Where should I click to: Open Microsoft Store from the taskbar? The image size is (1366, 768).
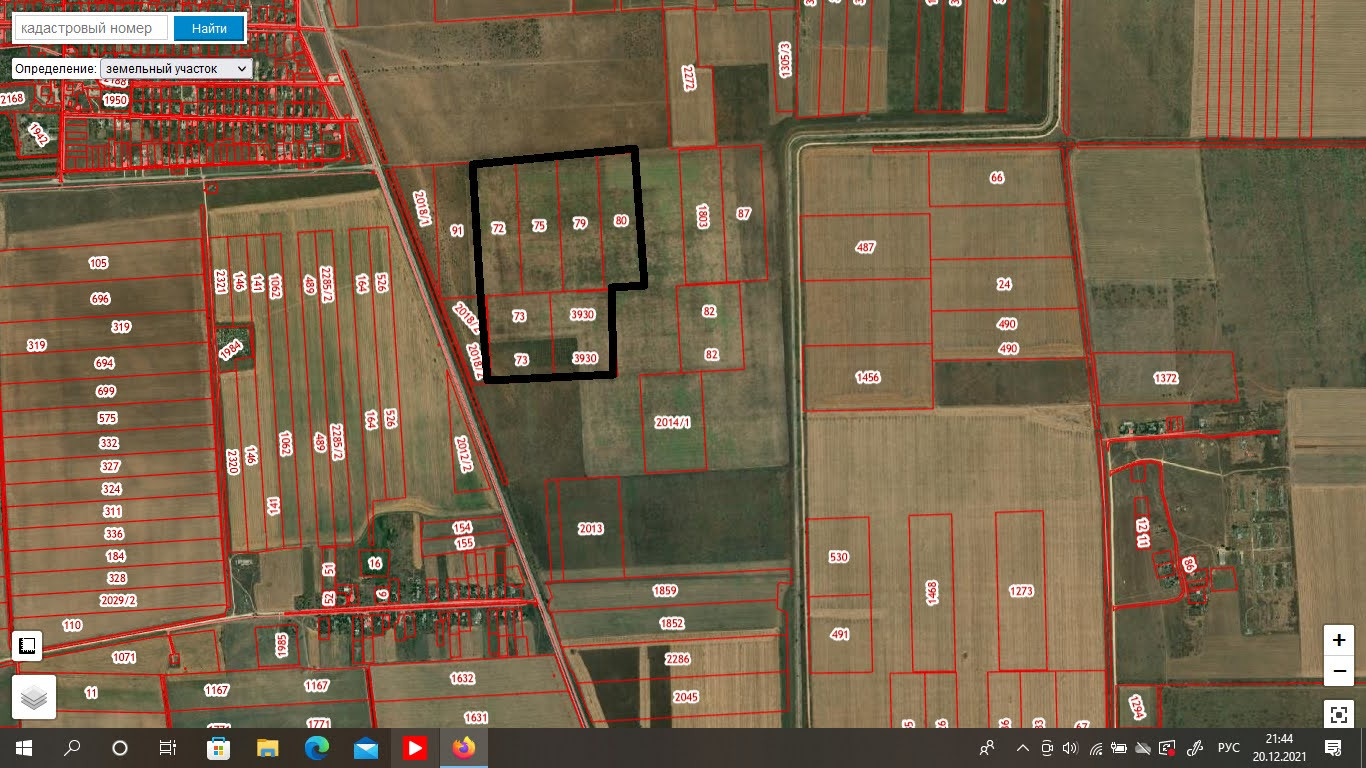click(x=218, y=748)
